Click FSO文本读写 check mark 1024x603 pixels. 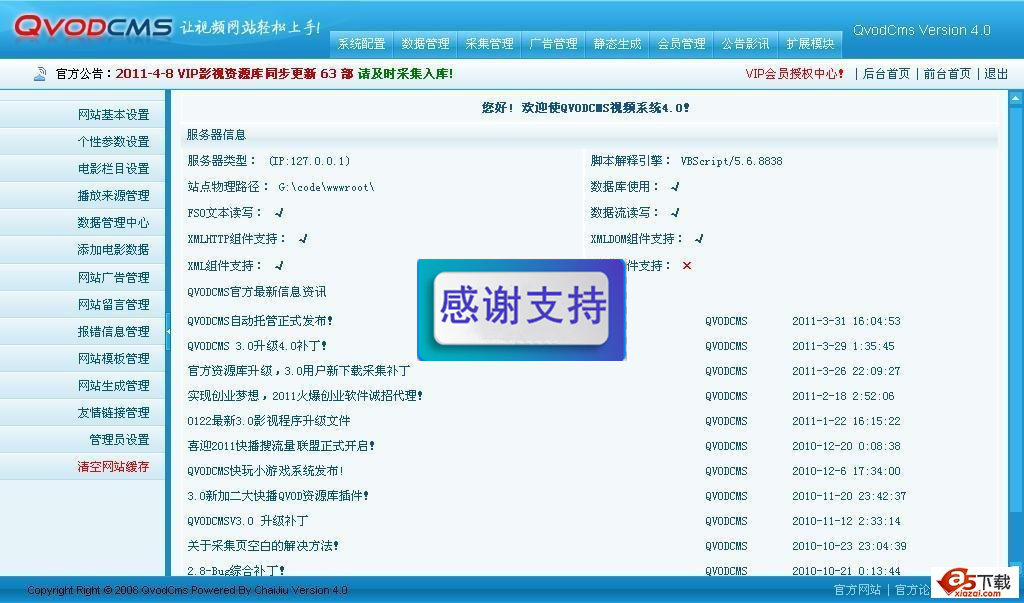pyautogui.click(x=279, y=212)
